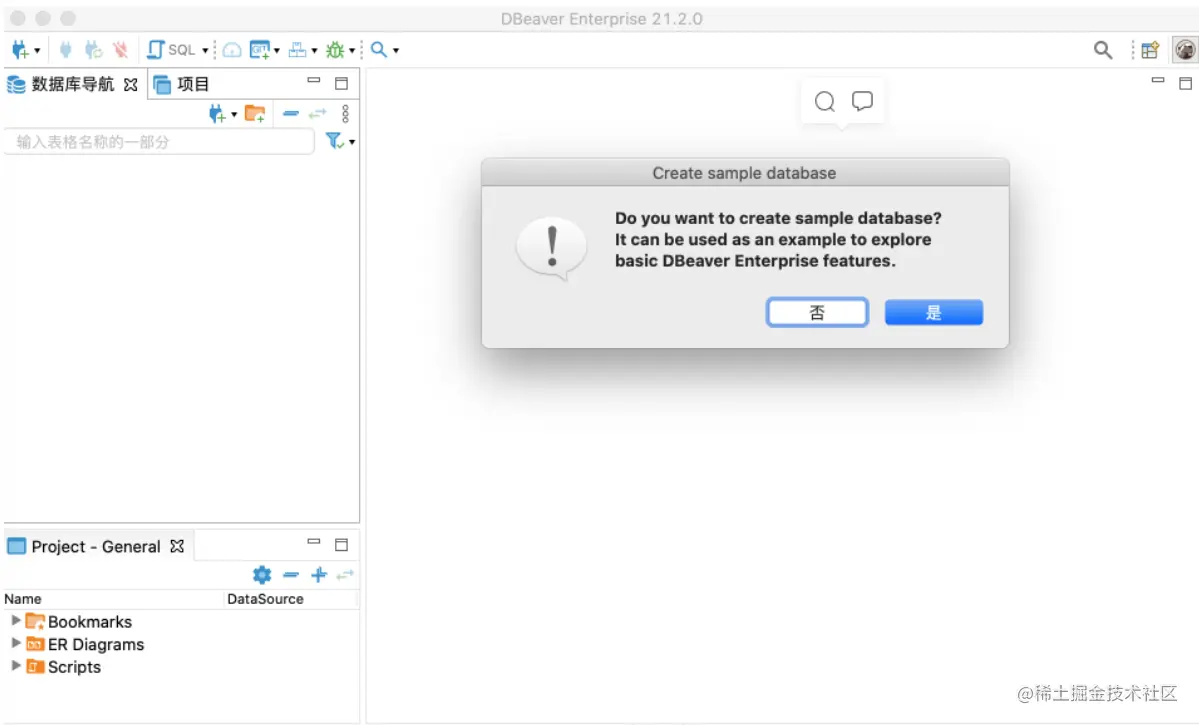Click the 否 button in the dialog
Screen dimensions: 1199x725
(817, 312)
